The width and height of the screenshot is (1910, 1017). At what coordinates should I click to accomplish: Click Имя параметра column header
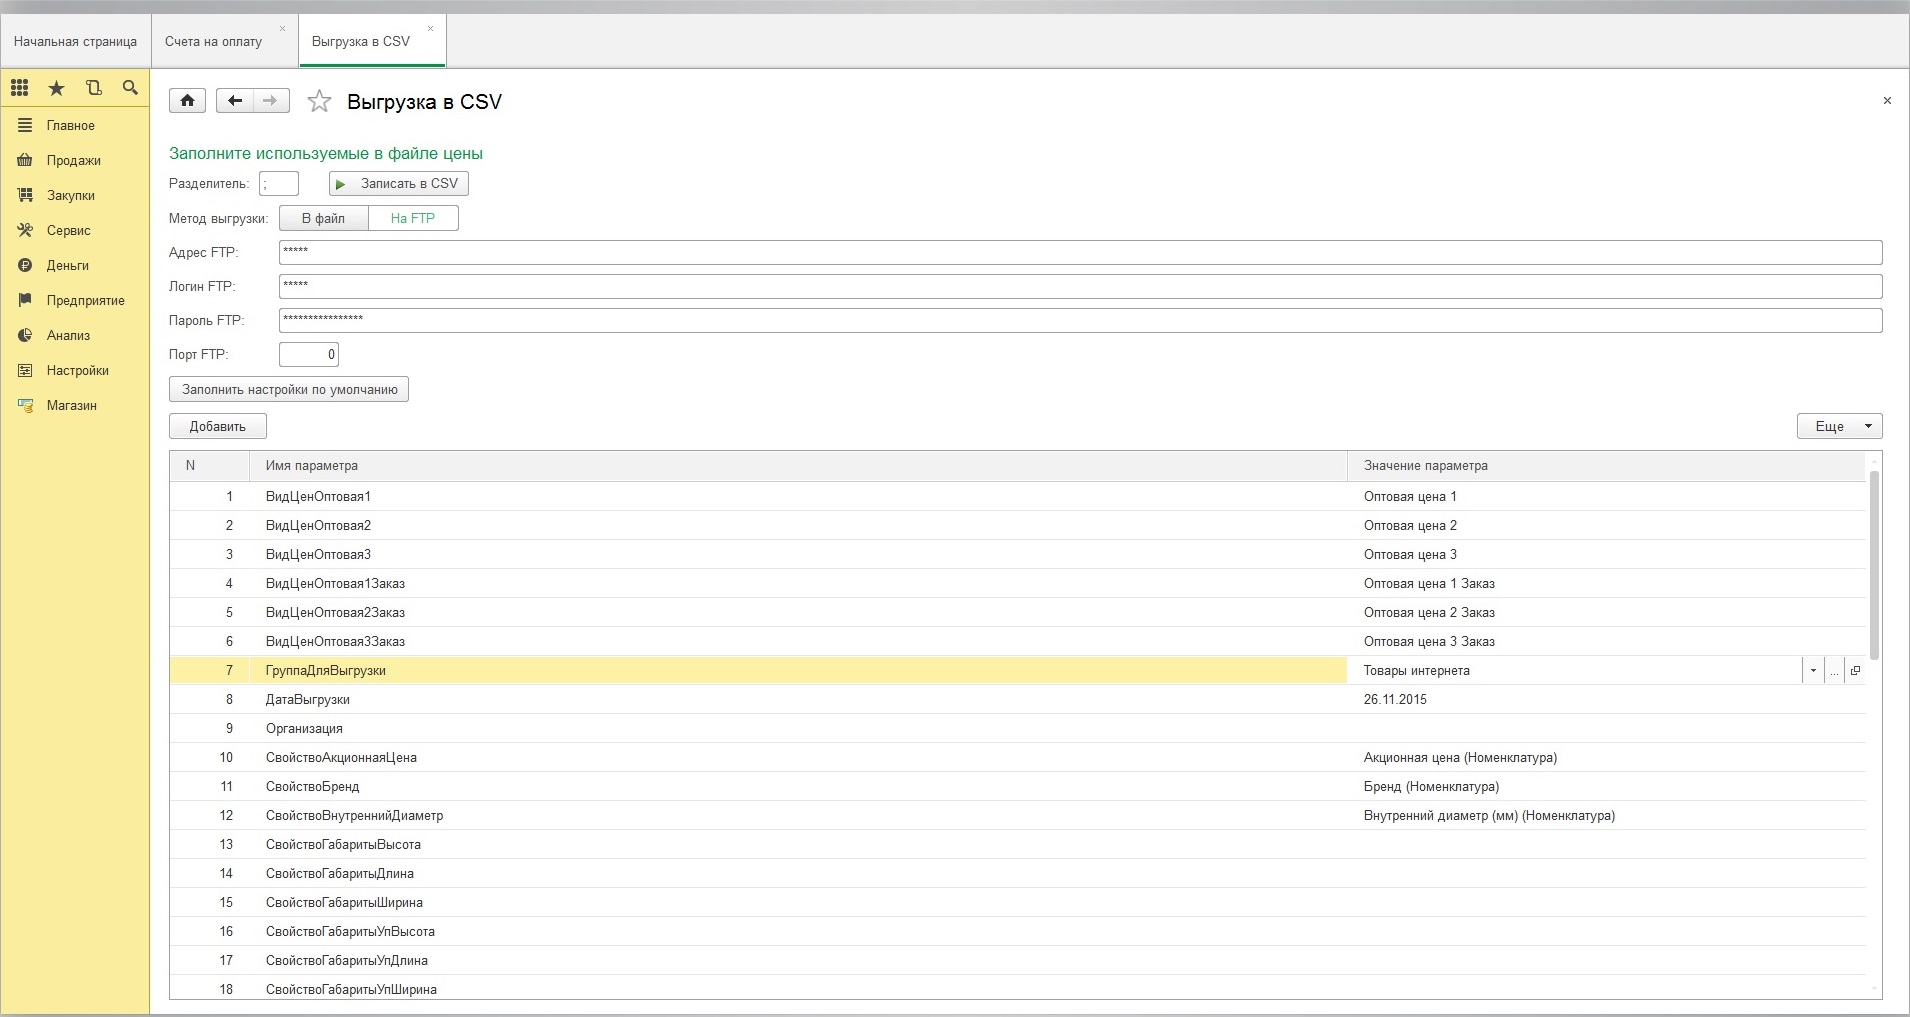click(799, 465)
